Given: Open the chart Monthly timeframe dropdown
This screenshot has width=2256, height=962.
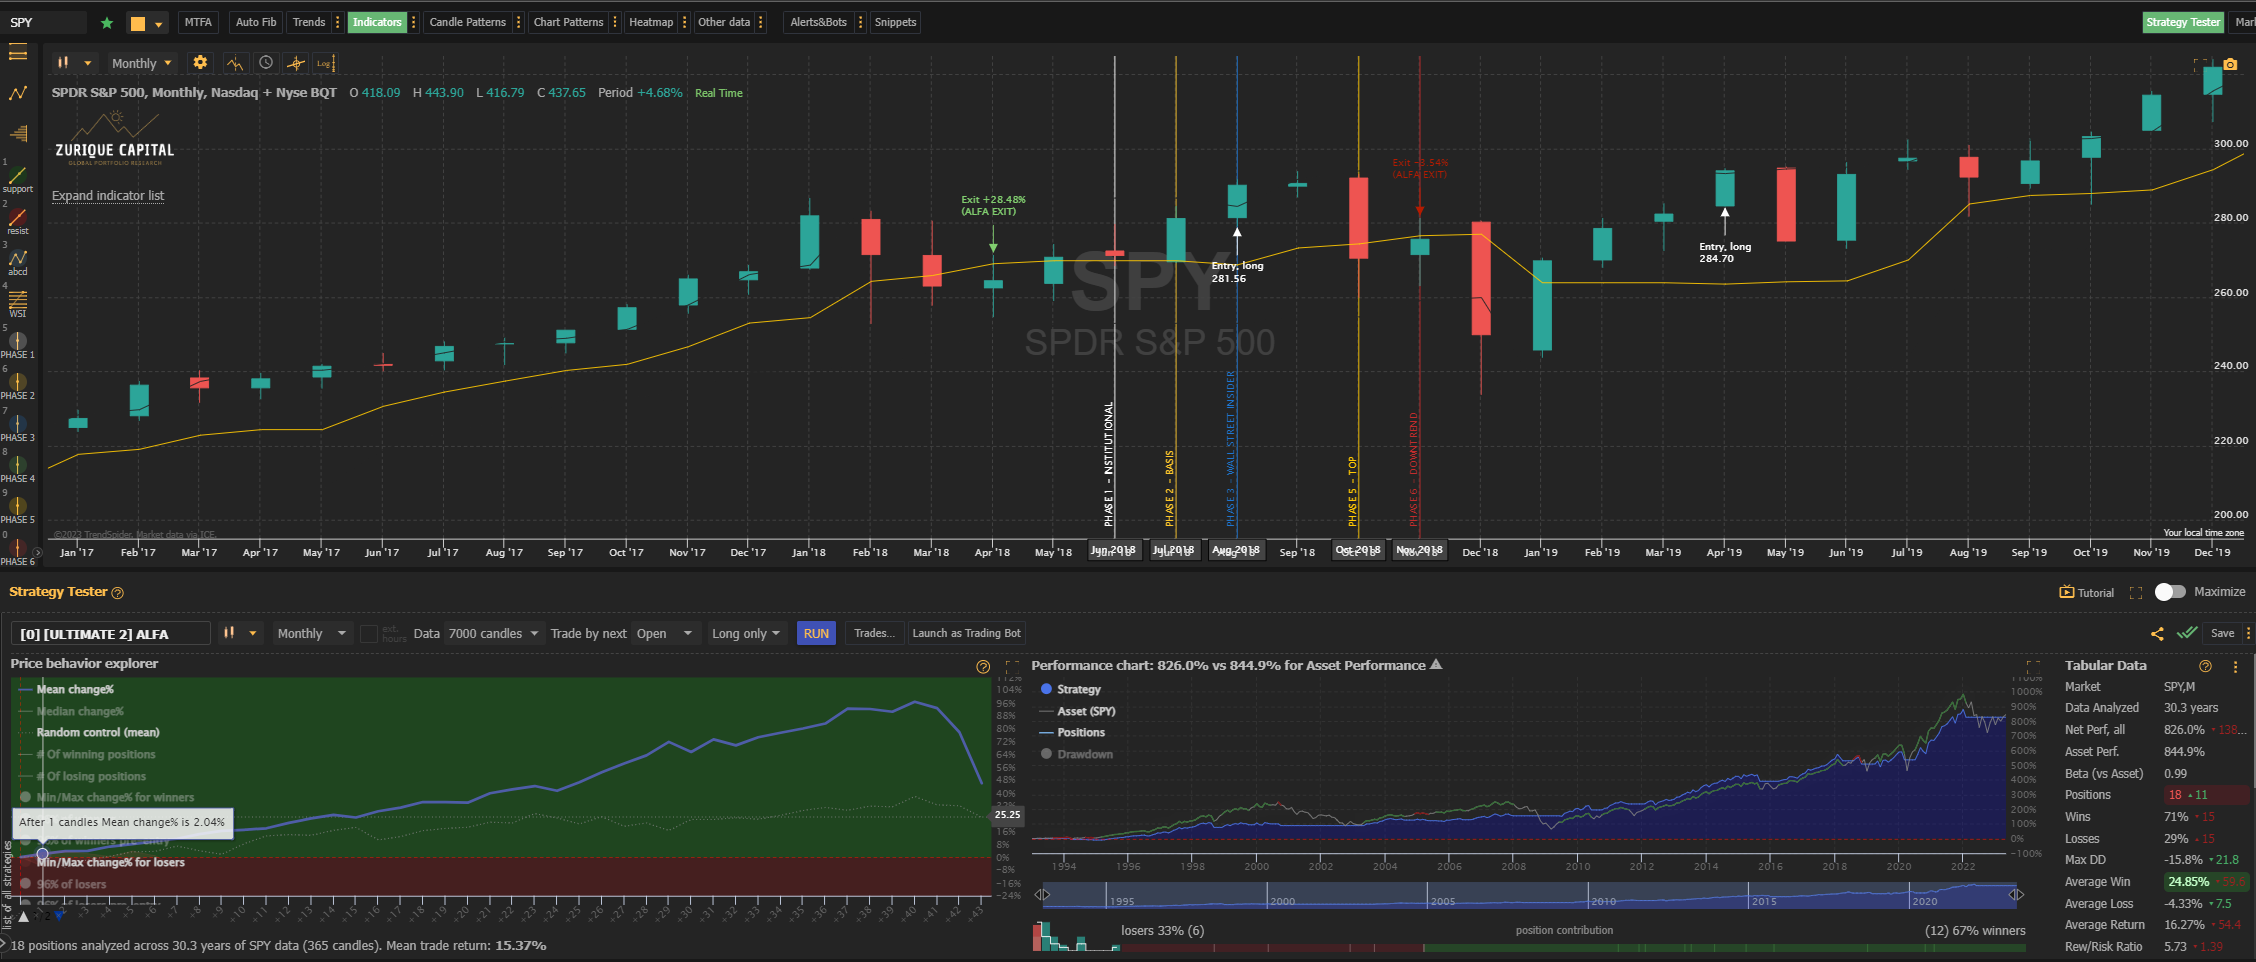Looking at the screenshot, I should 141,63.
